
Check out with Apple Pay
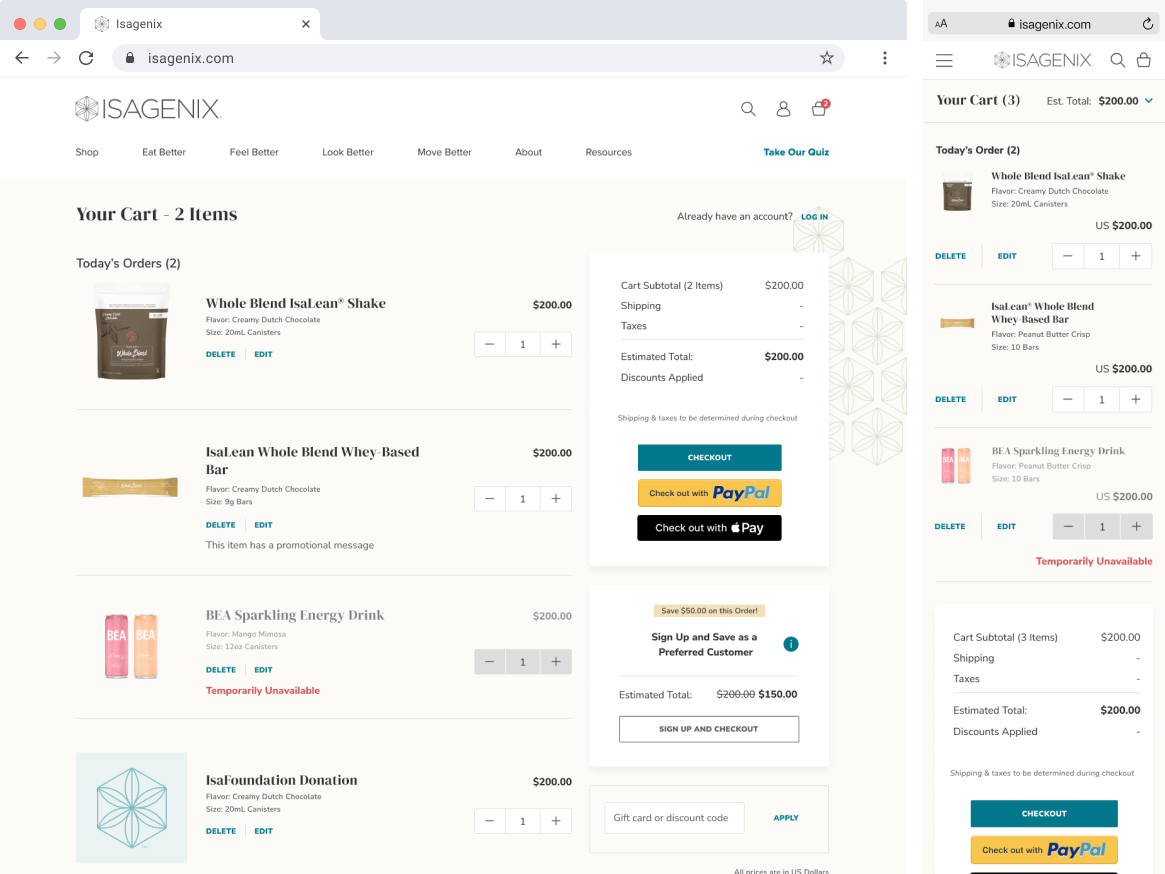click(710, 528)
